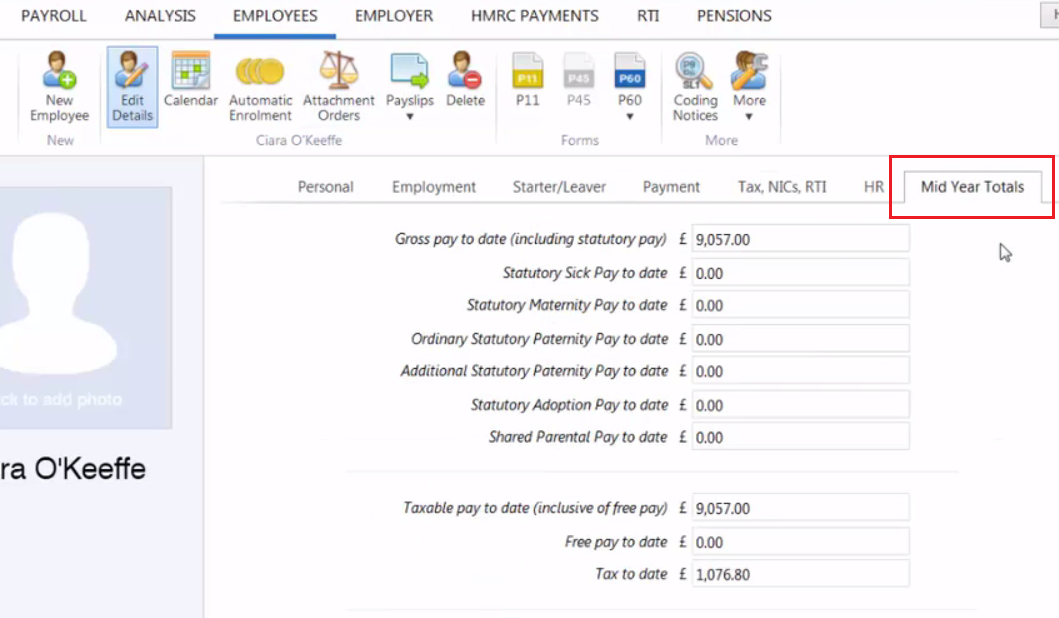Open the Employment tab
This screenshot has width=1059, height=618.
(434, 187)
